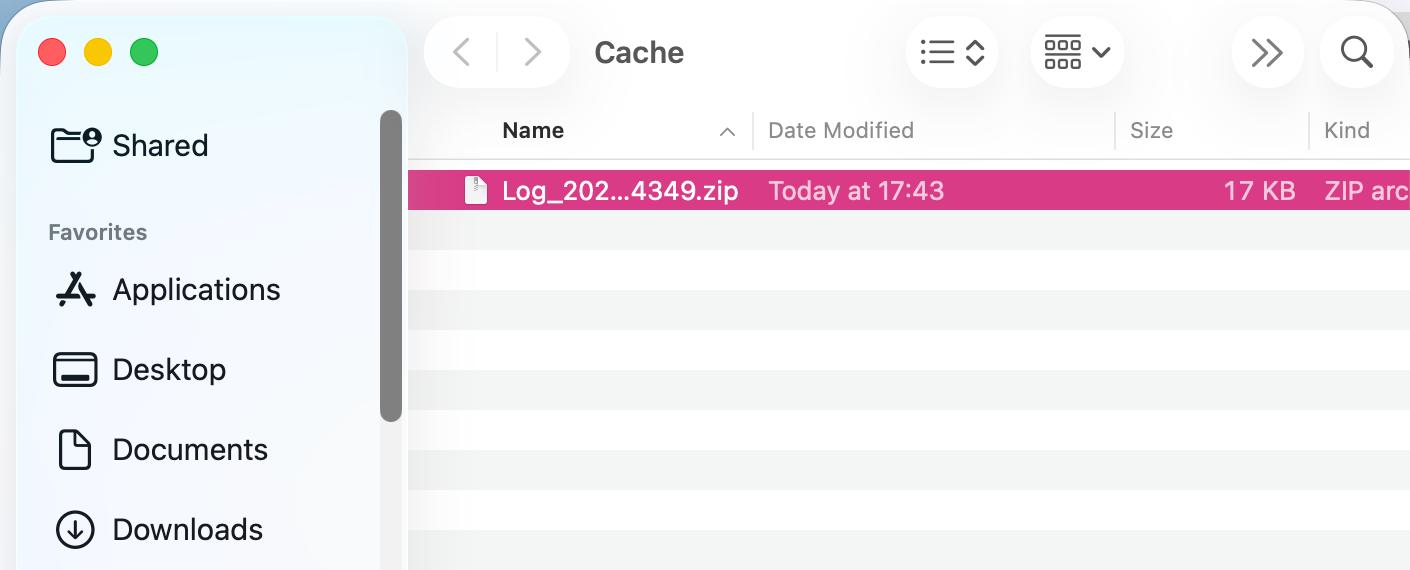Open Applications from sidebar icon
The width and height of the screenshot is (1410, 570).
[x=75, y=290]
